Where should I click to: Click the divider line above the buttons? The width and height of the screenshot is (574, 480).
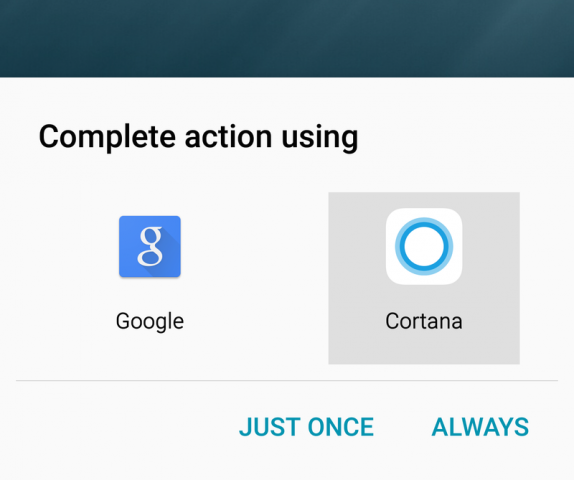tap(287, 380)
